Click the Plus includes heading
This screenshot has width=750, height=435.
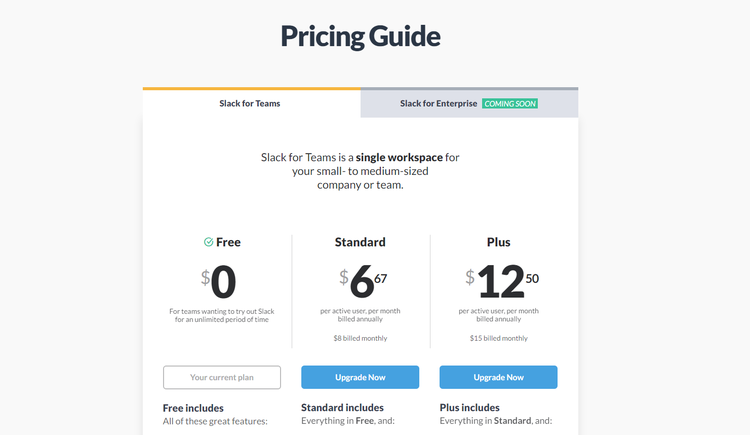pyautogui.click(x=470, y=408)
